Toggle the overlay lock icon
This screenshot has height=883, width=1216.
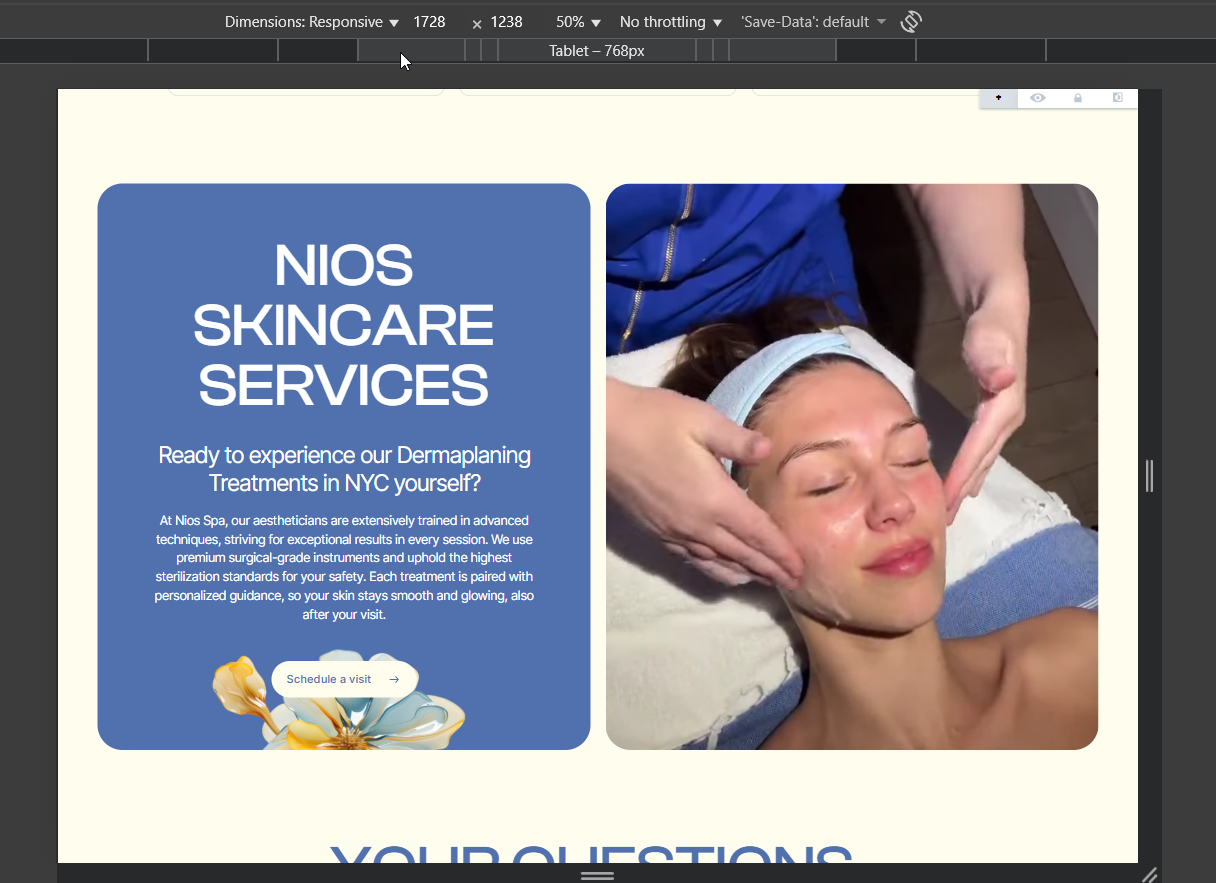pyautogui.click(x=1078, y=98)
